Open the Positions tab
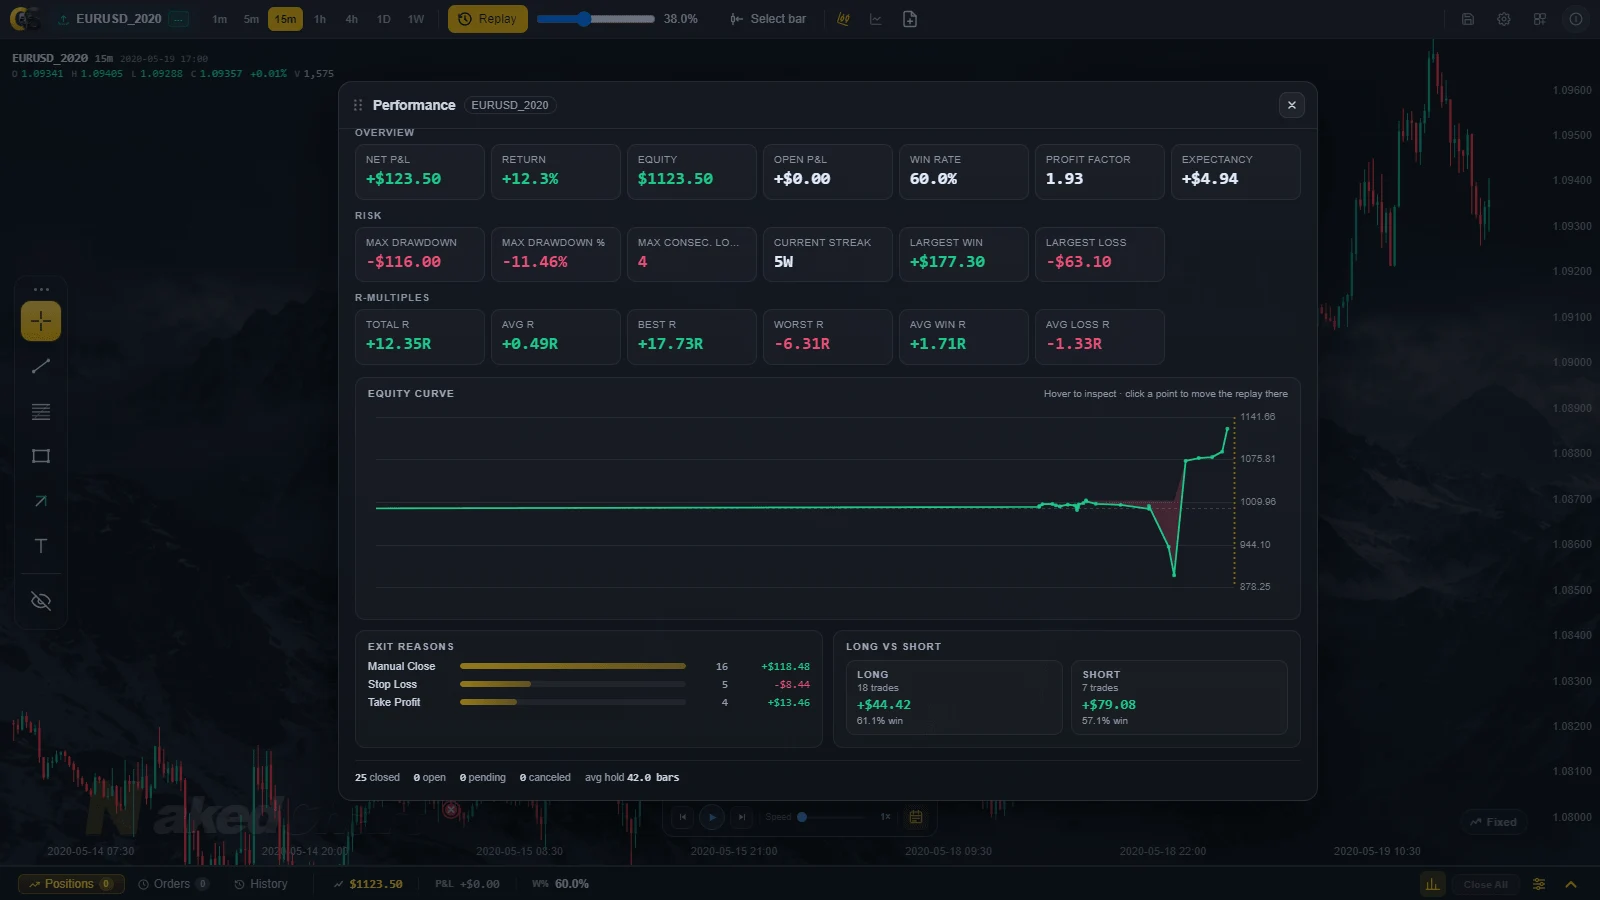 tap(70, 884)
